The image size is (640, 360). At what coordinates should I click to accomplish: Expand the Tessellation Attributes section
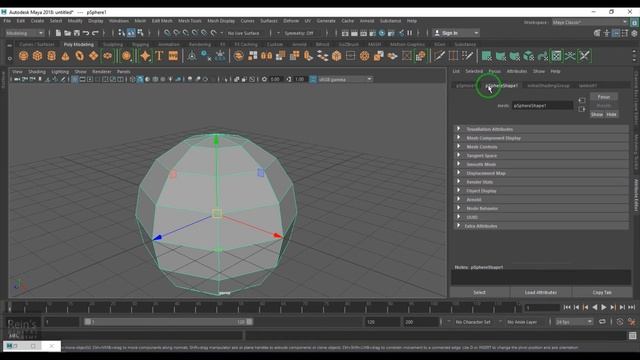coord(541,129)
